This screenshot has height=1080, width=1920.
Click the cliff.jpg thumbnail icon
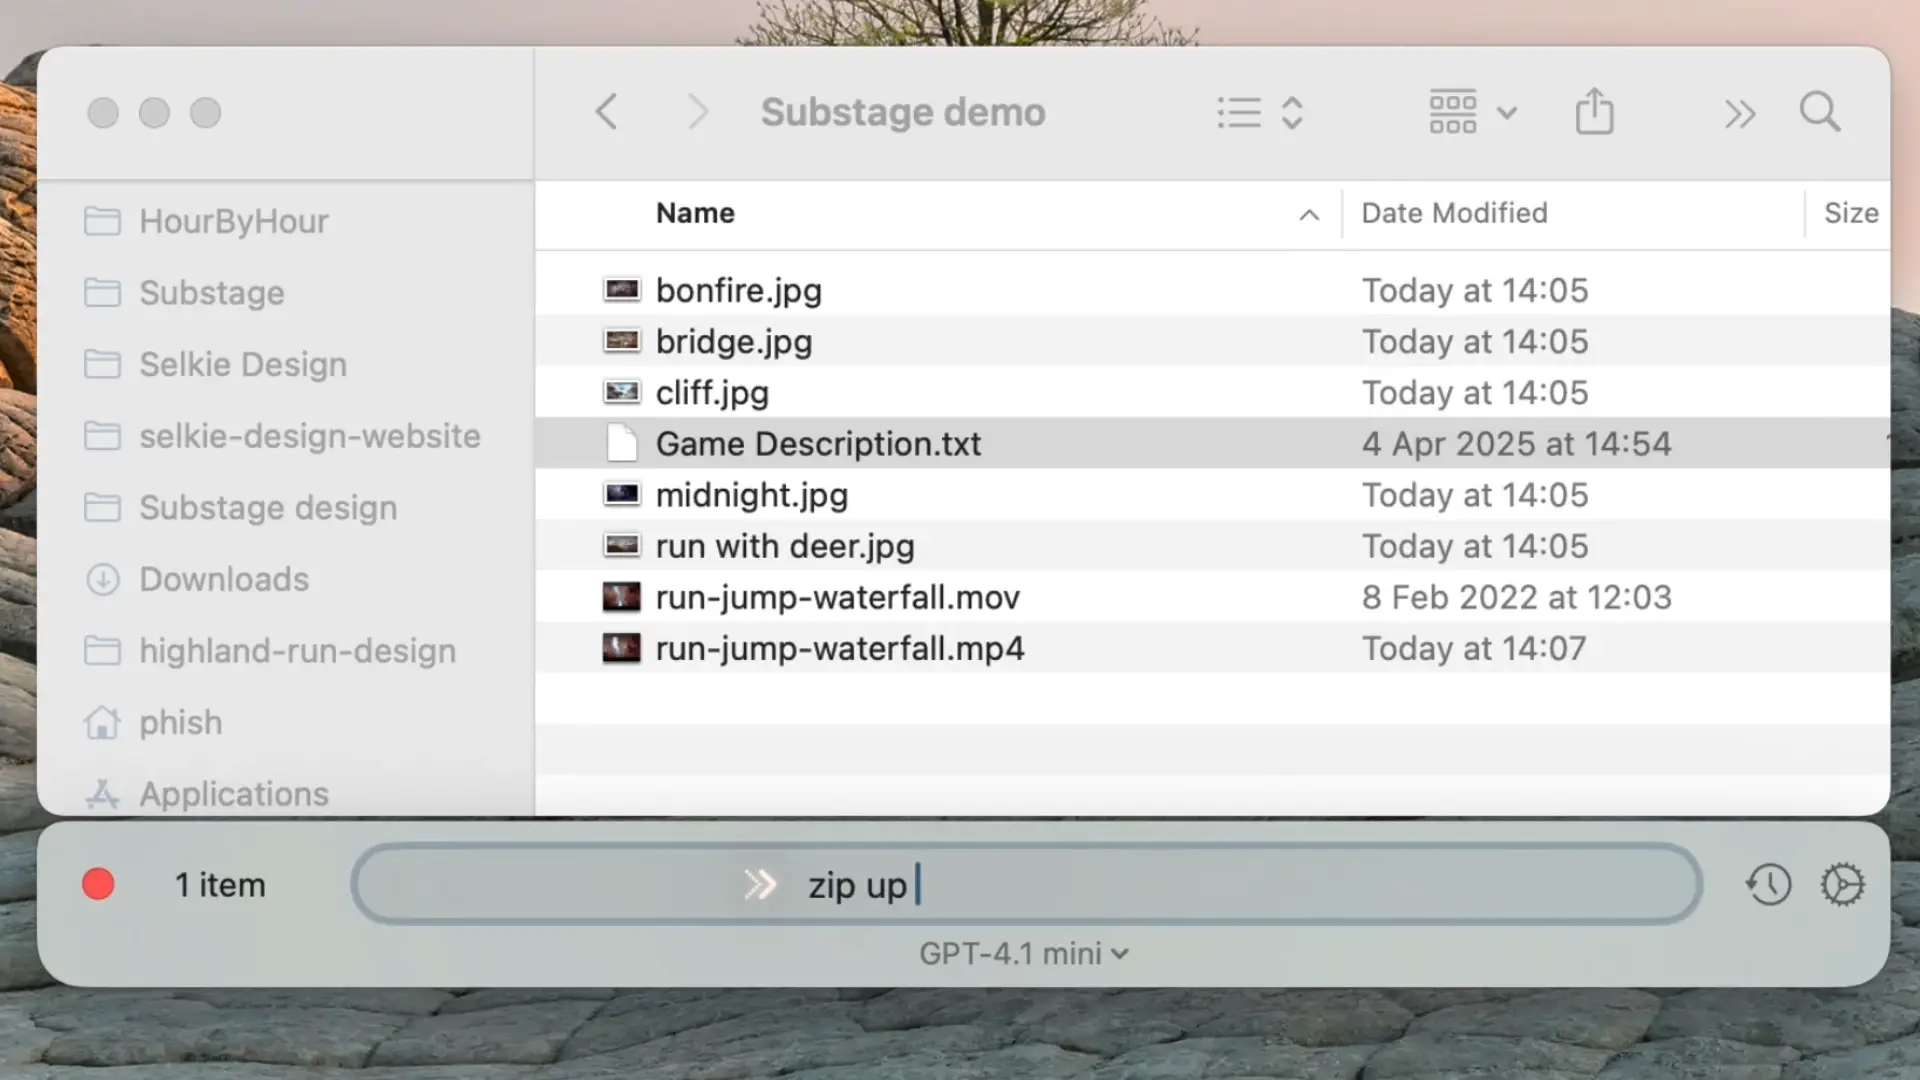(x=621, y=392)
